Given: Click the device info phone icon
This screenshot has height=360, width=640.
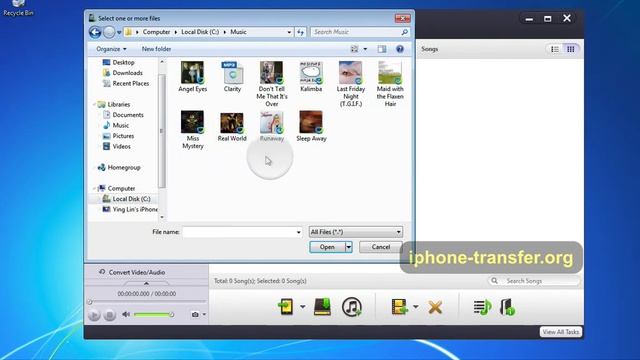Looking at the screenshot, I should tap(507, 307).
